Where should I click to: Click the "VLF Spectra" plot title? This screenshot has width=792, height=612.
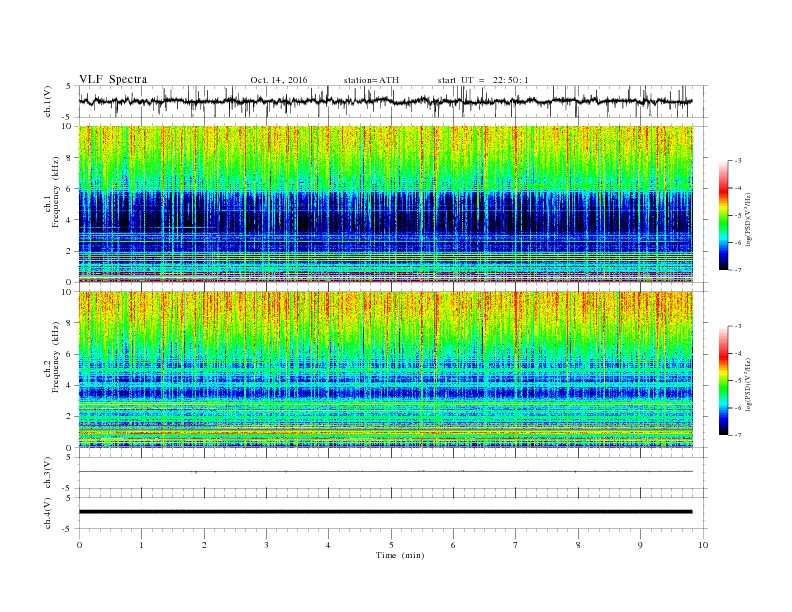[113, 79]
